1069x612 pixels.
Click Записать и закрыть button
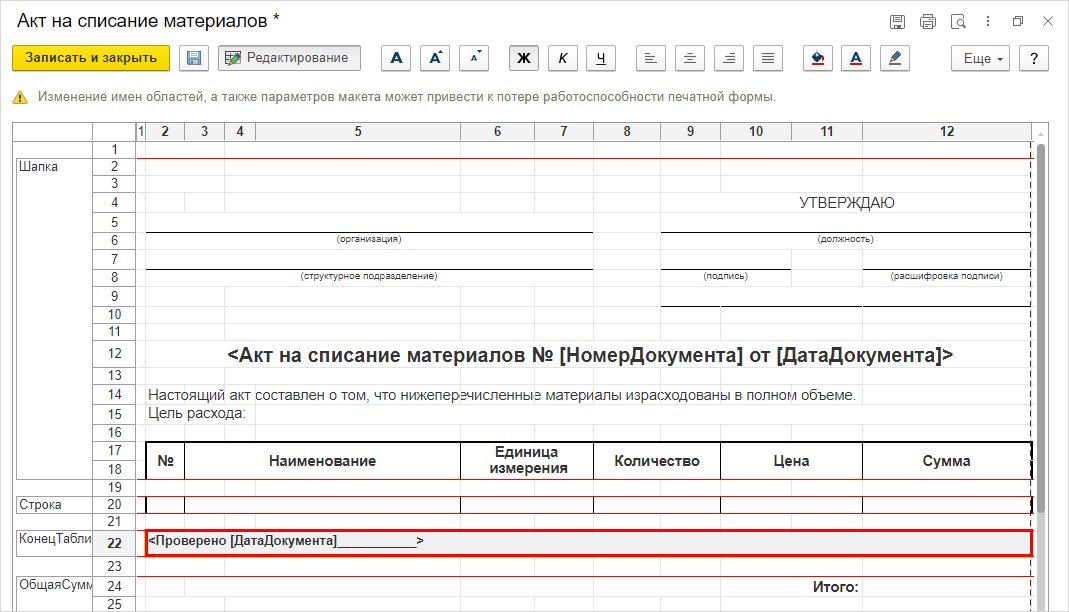coord(91,58)
